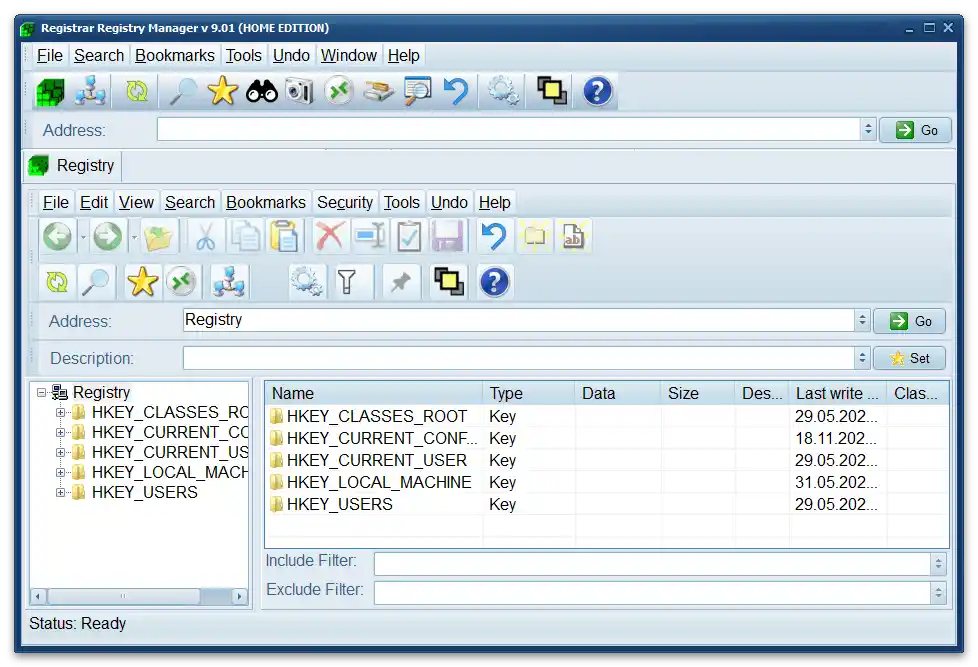Select HKEY_USERS row in the list
The width and height of the screenshot is (978, 667).
pos(606,504)
